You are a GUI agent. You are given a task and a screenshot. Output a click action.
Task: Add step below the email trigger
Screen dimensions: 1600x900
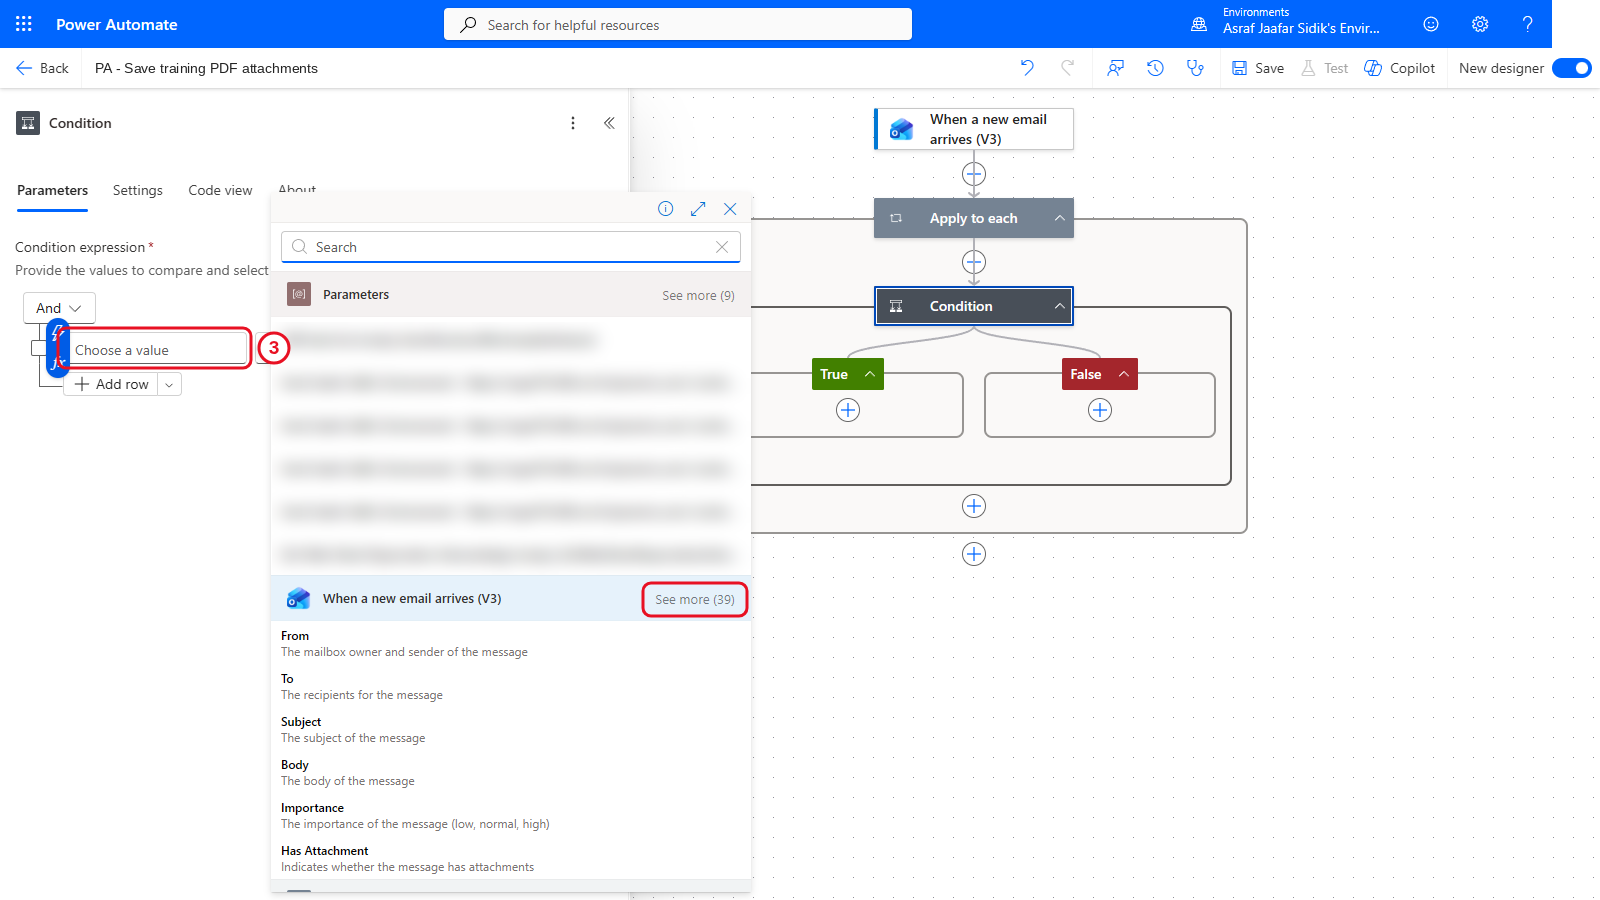[x=974, y=174]
